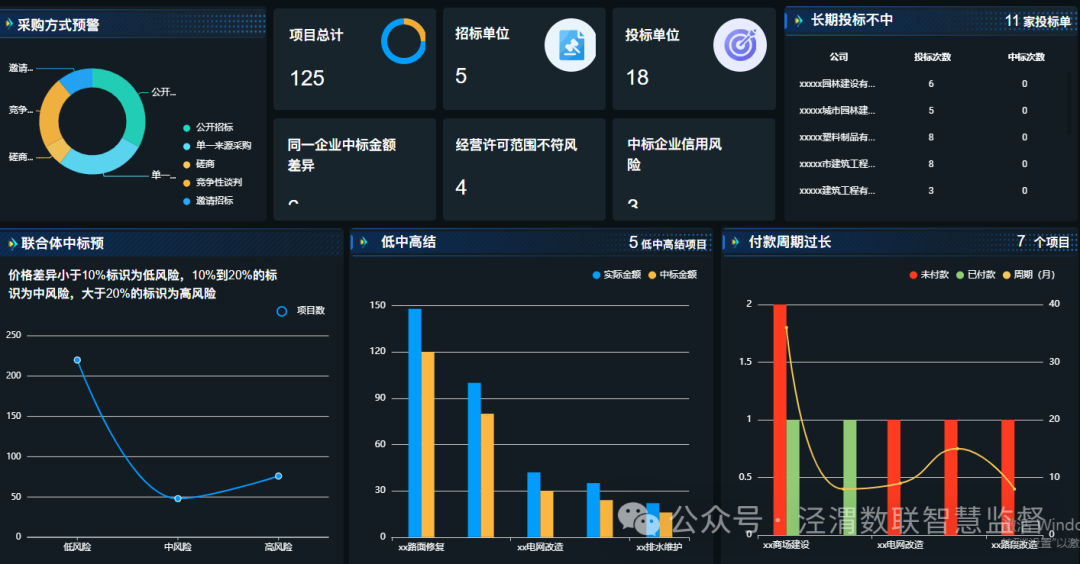Click the xx商场建设 axis label

(786, 545)
